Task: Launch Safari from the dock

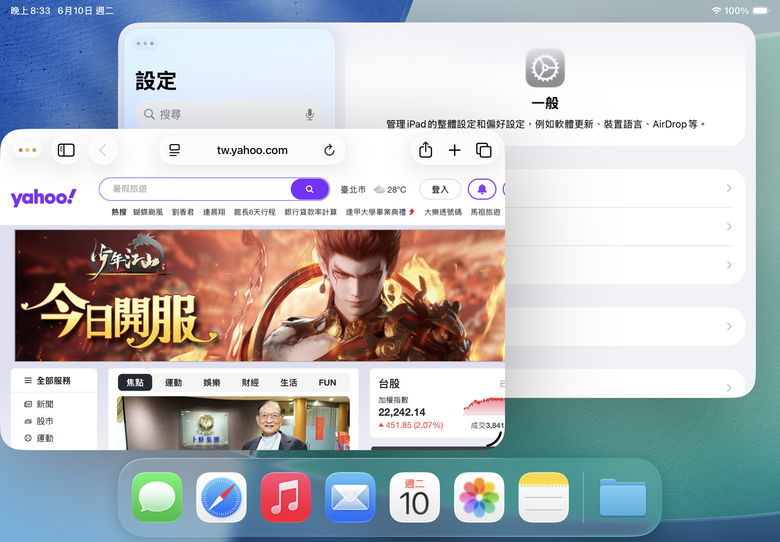Action: (x=221, y=497)
